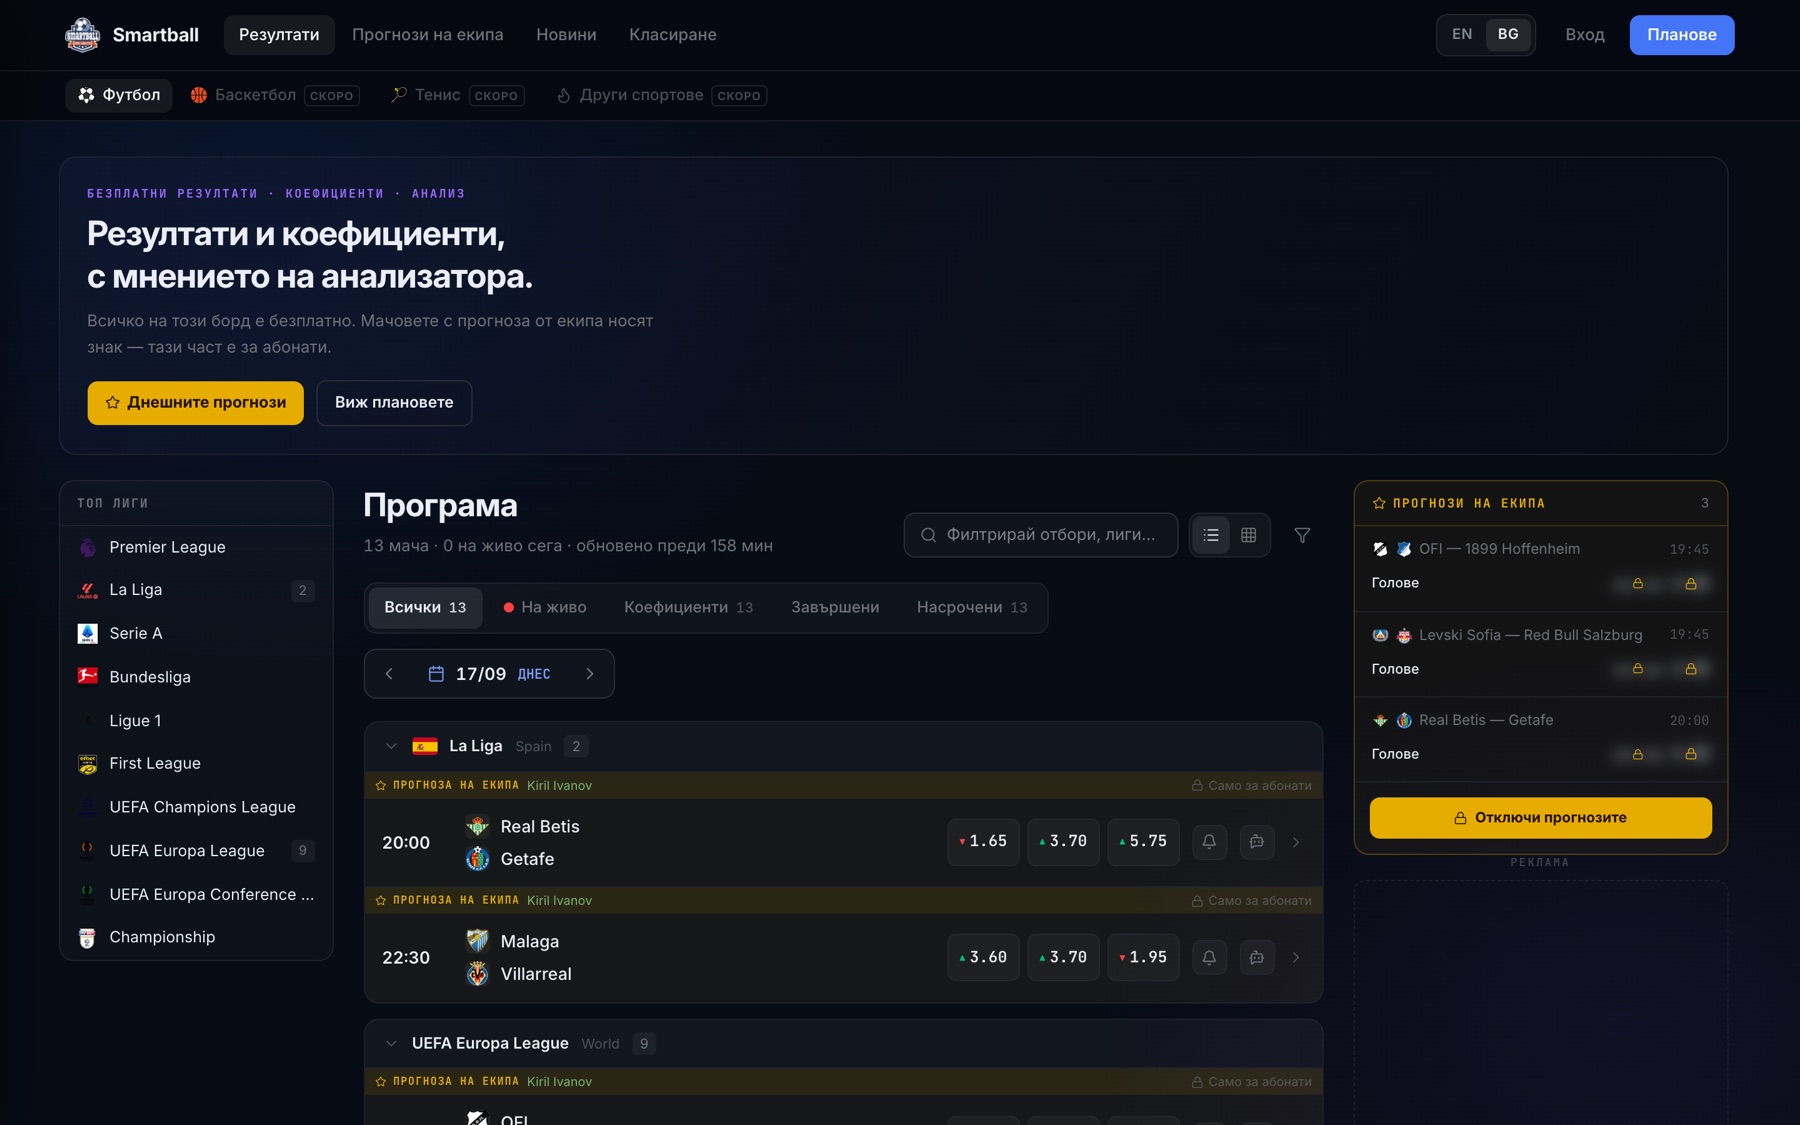Toggle notification bell for Real Betis match
Image resolution: width=1800 pixels, height=1125 pixels.
(x=1209, y=842)
